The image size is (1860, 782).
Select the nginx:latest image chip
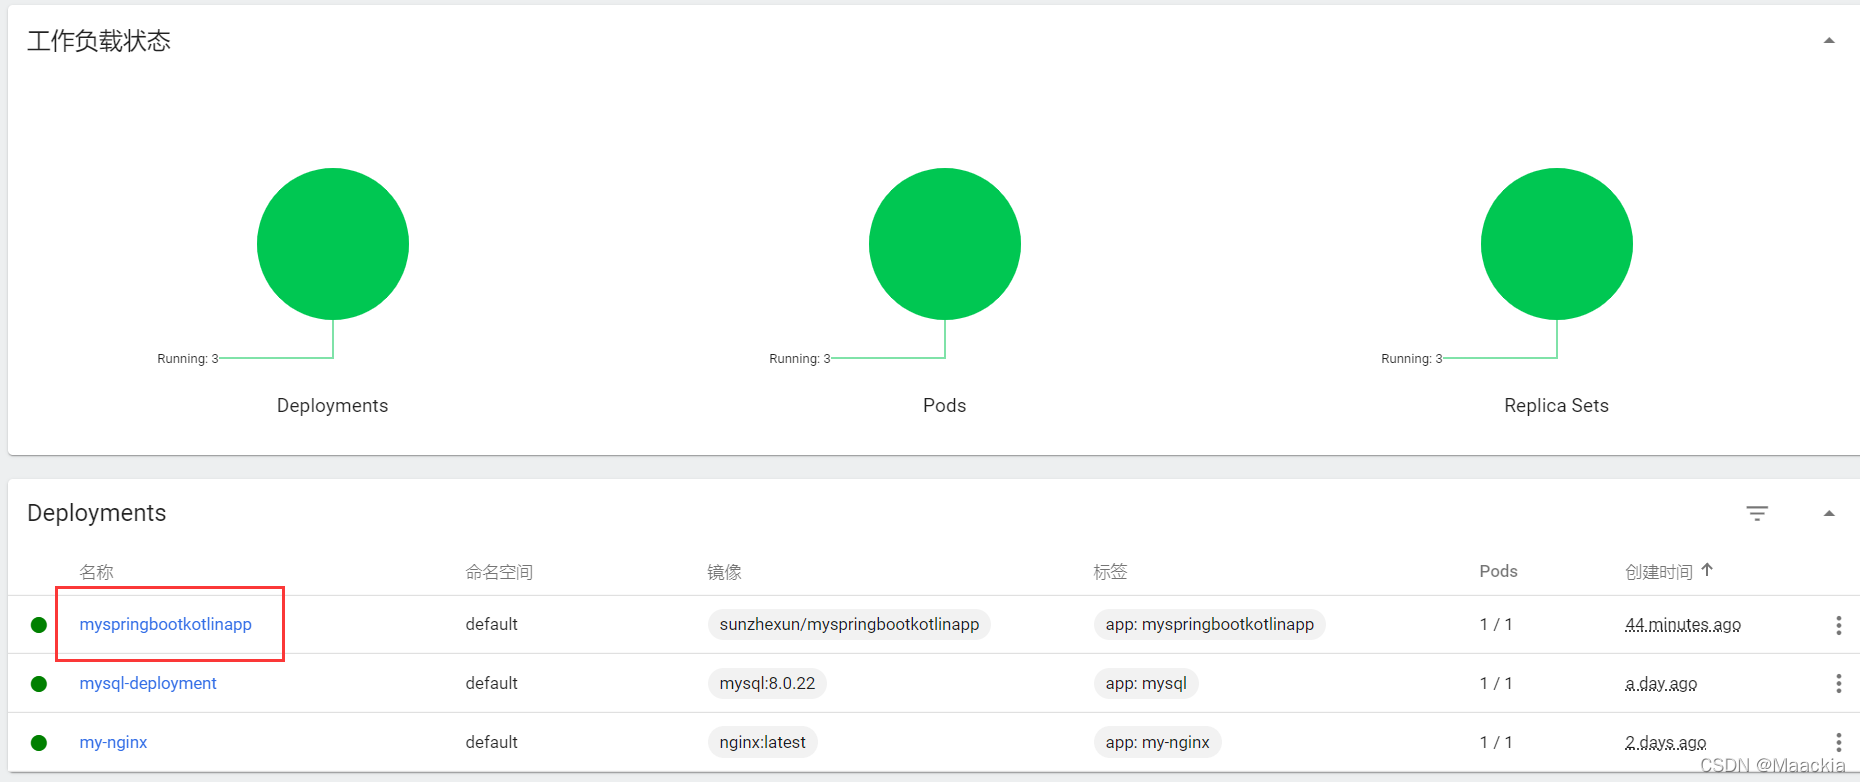762,742
